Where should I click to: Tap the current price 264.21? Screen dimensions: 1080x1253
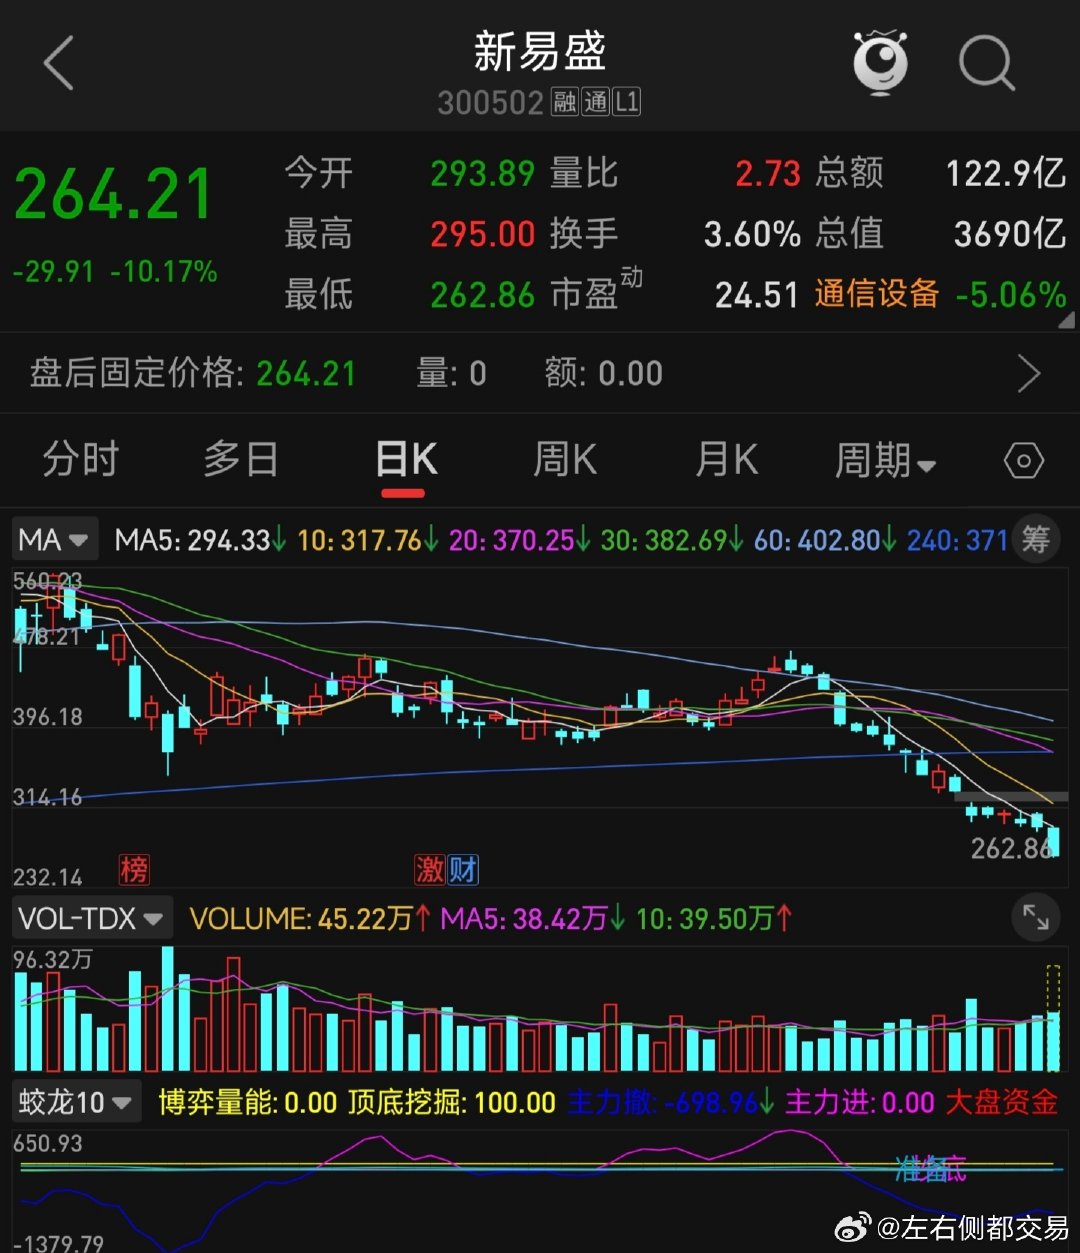click(114, 194)
